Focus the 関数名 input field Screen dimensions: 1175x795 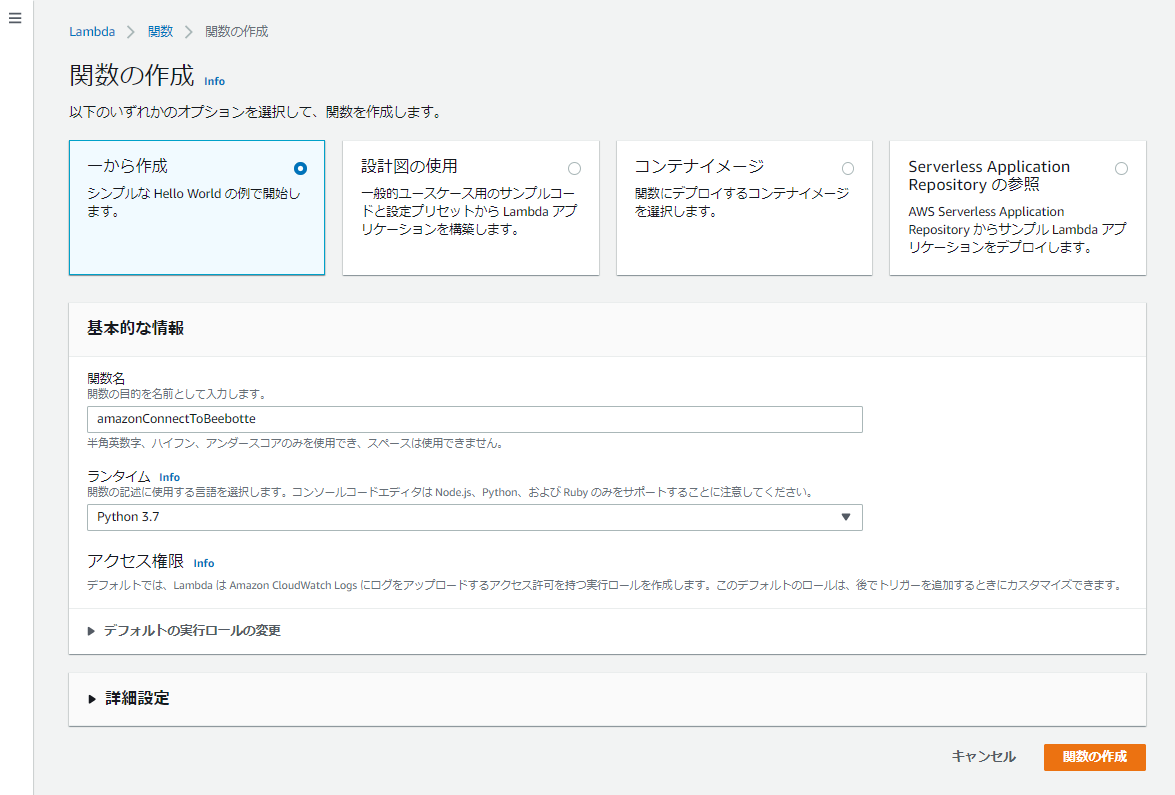(x=474, y=419)
